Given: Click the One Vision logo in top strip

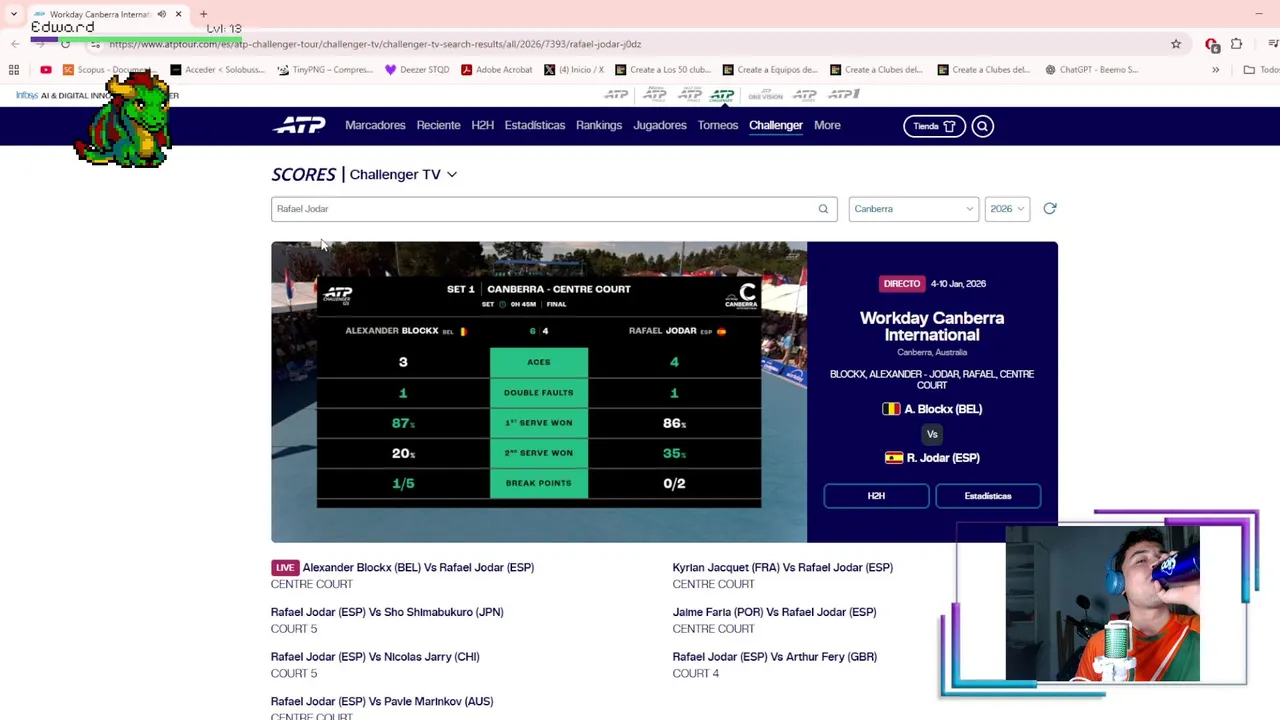Looking at the screenshot, I should (765, 94).
